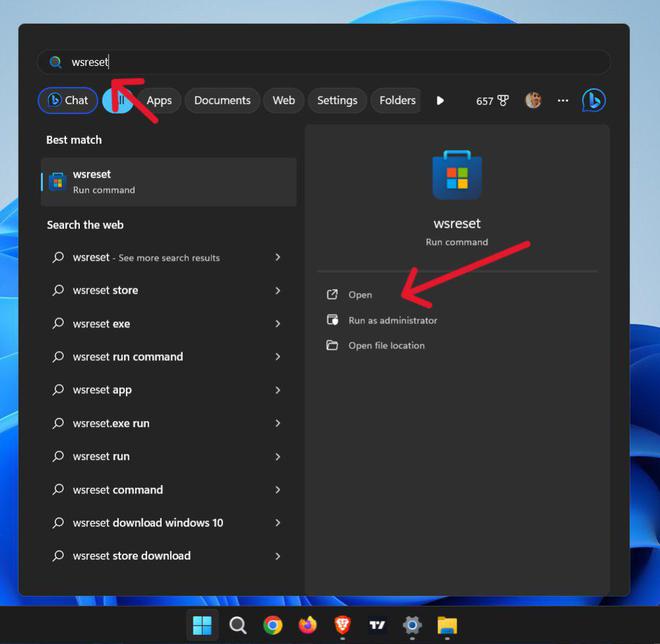
Task: Click in the search text field containing wsreset
Action: [324, 62]
